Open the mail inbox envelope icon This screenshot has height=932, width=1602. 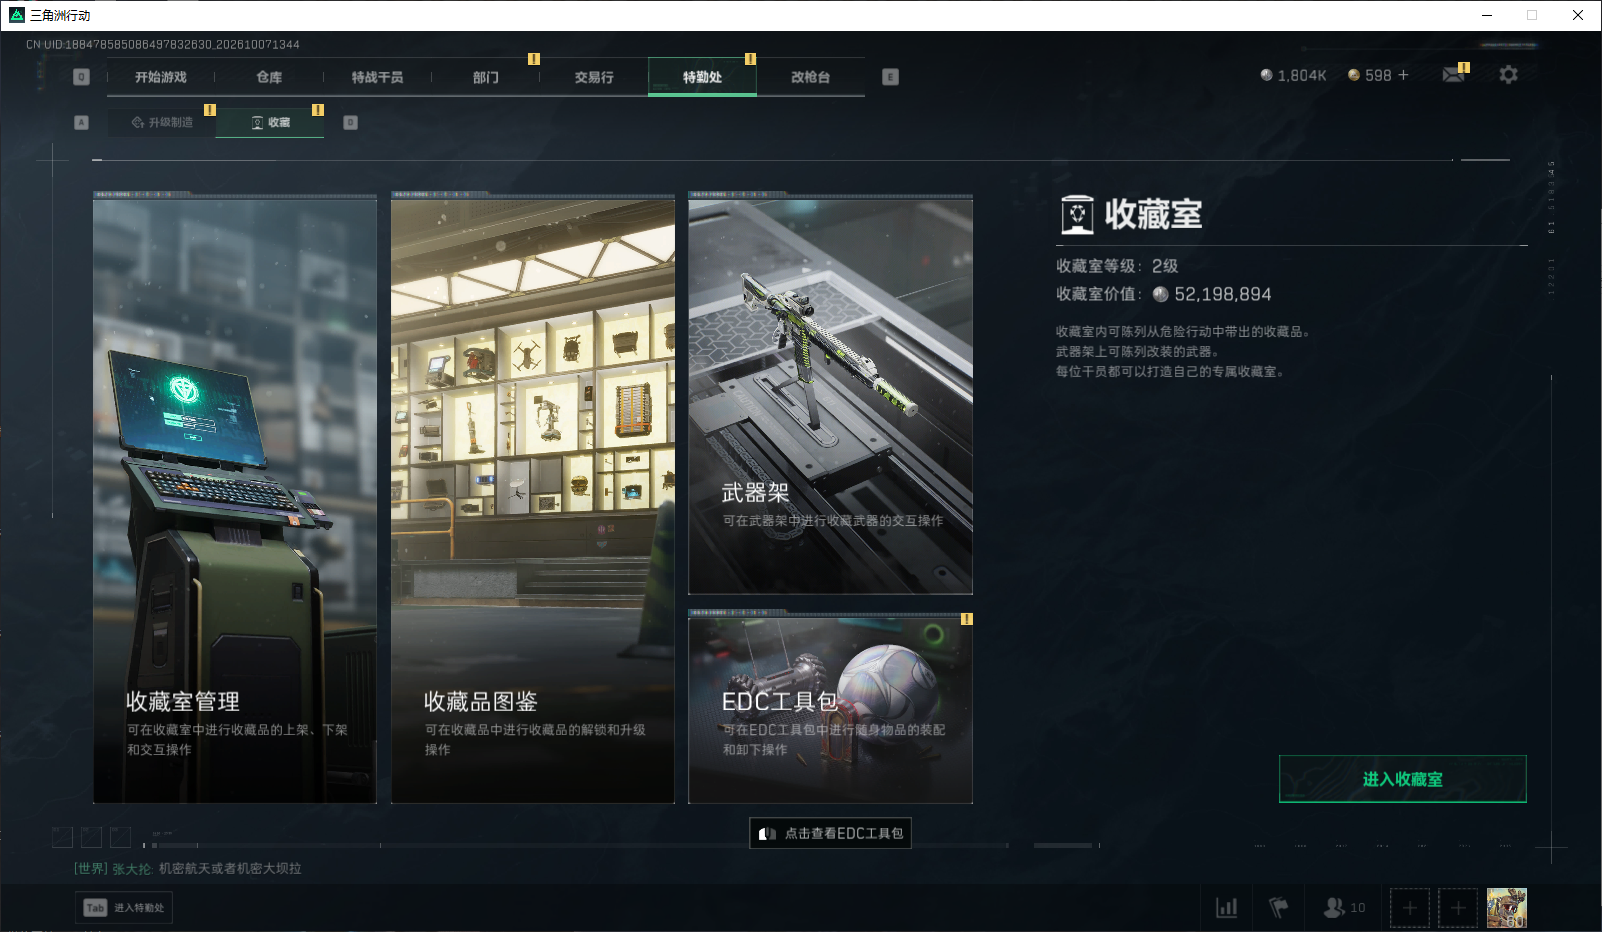(1453, 75)
